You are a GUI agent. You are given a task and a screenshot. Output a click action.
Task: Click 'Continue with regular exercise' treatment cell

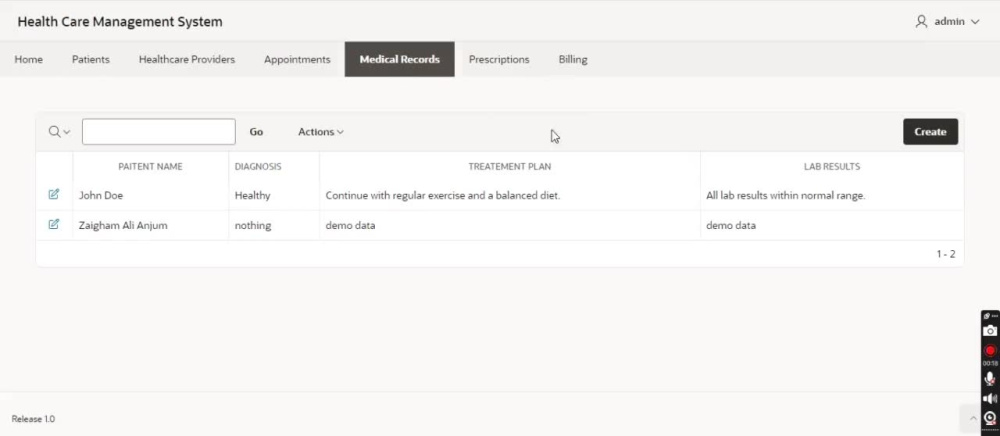[x=510, y=196]
